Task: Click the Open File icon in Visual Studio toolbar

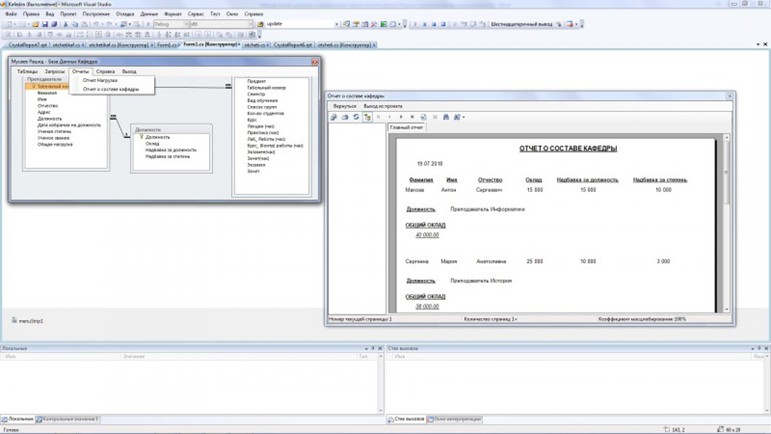Action: 35,24
